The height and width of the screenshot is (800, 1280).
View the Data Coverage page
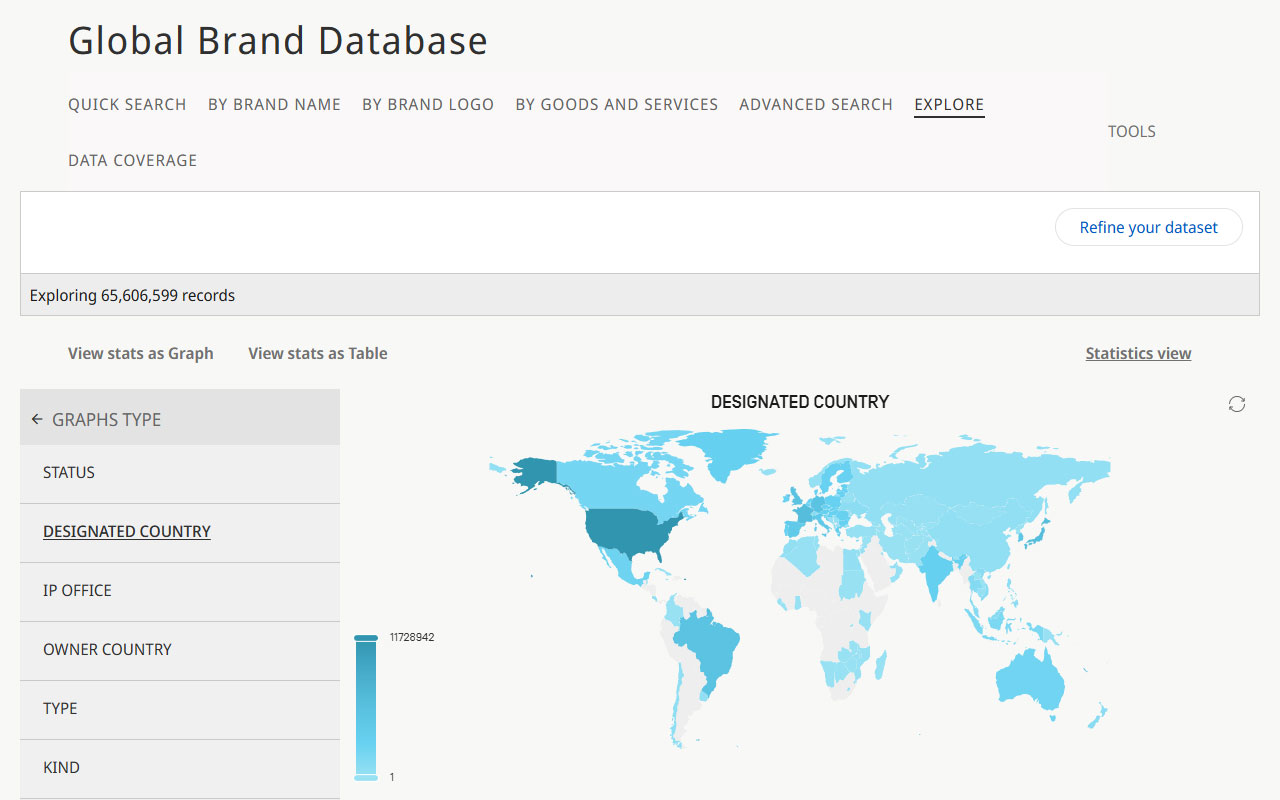click(132, 160)
